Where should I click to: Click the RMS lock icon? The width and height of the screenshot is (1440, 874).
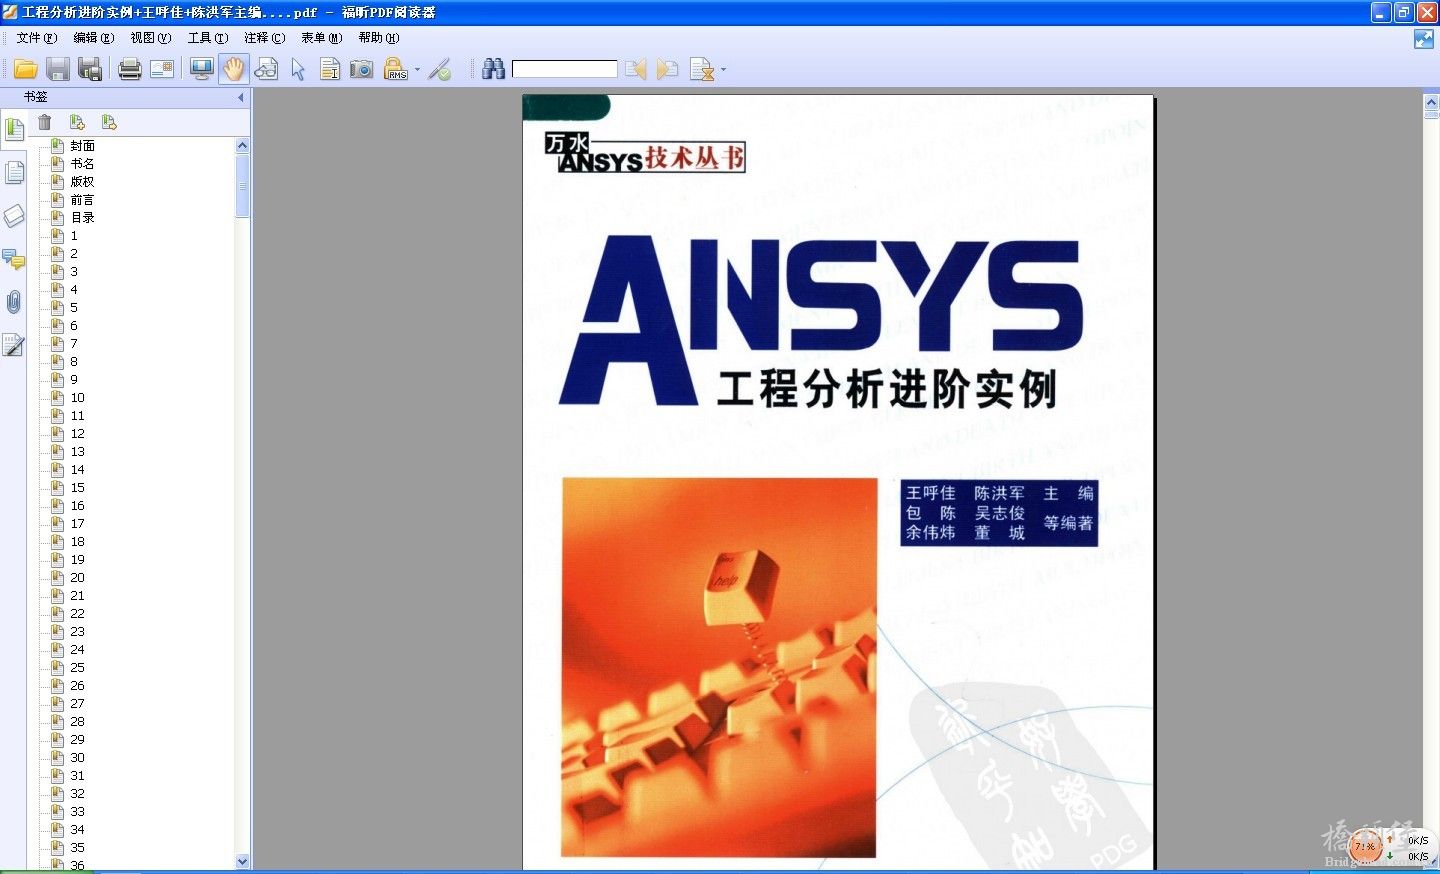click(x=396, y=69)
